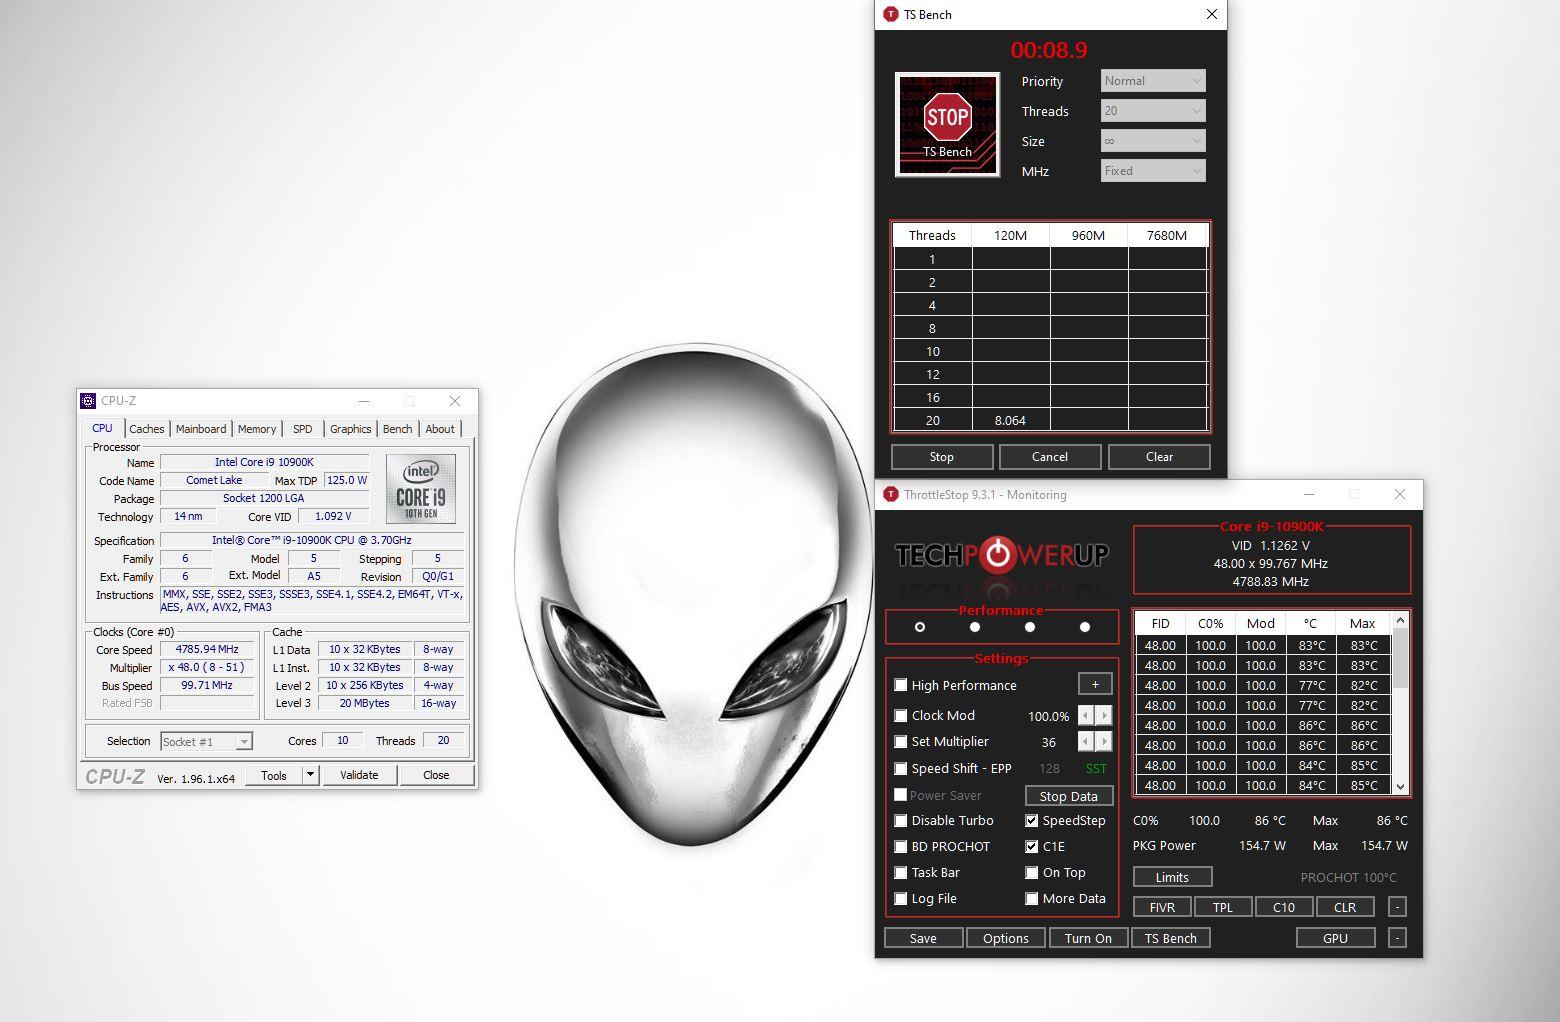This screenshot has width=1560, height=1022.
Task: Check the Disable Turbo option
Action: pos(901,820)
